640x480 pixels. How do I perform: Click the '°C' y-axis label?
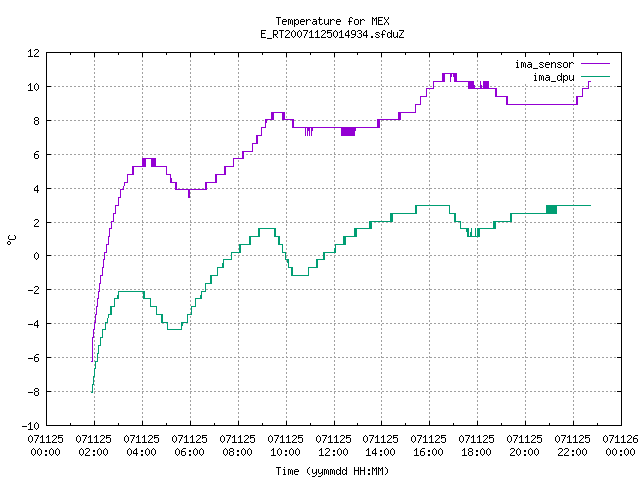[11, 240]
